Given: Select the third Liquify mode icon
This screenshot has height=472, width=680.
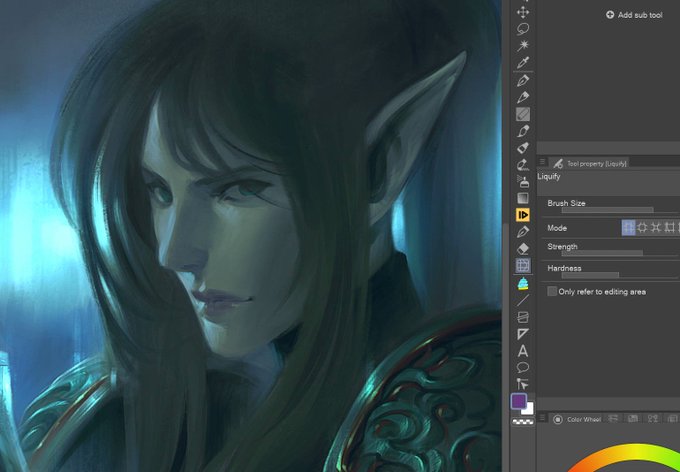Looking at the screenshot, I should tap(656, 228).
